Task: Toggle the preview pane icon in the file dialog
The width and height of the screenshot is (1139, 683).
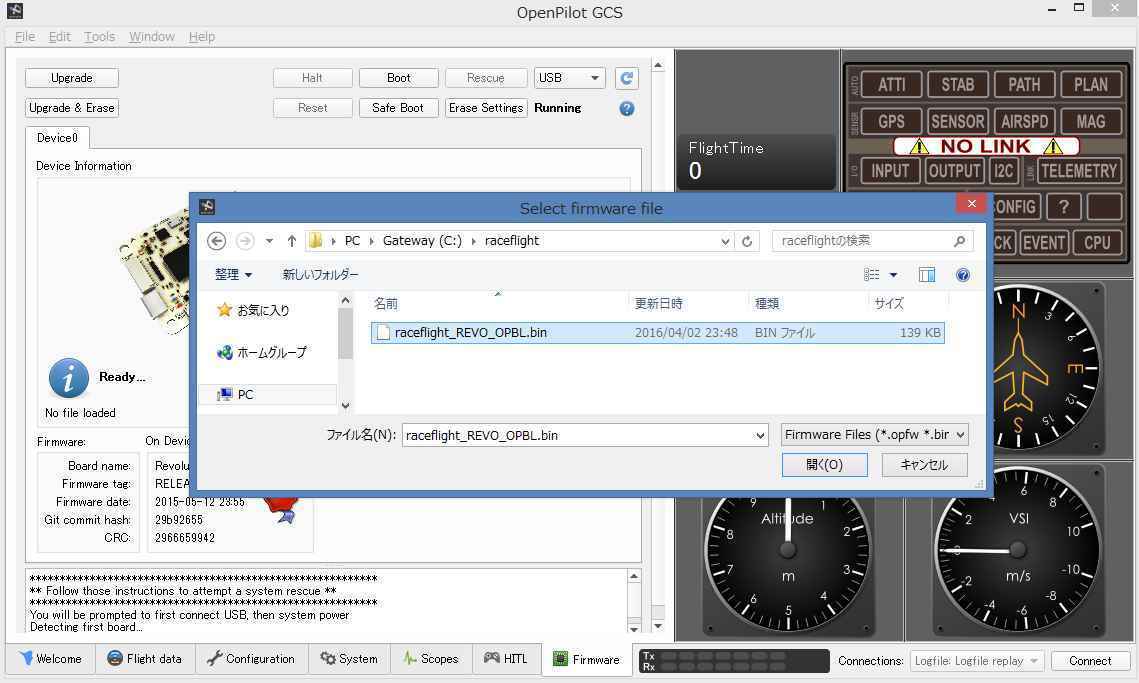Action: pyautogui.click(x=927, y=275)
